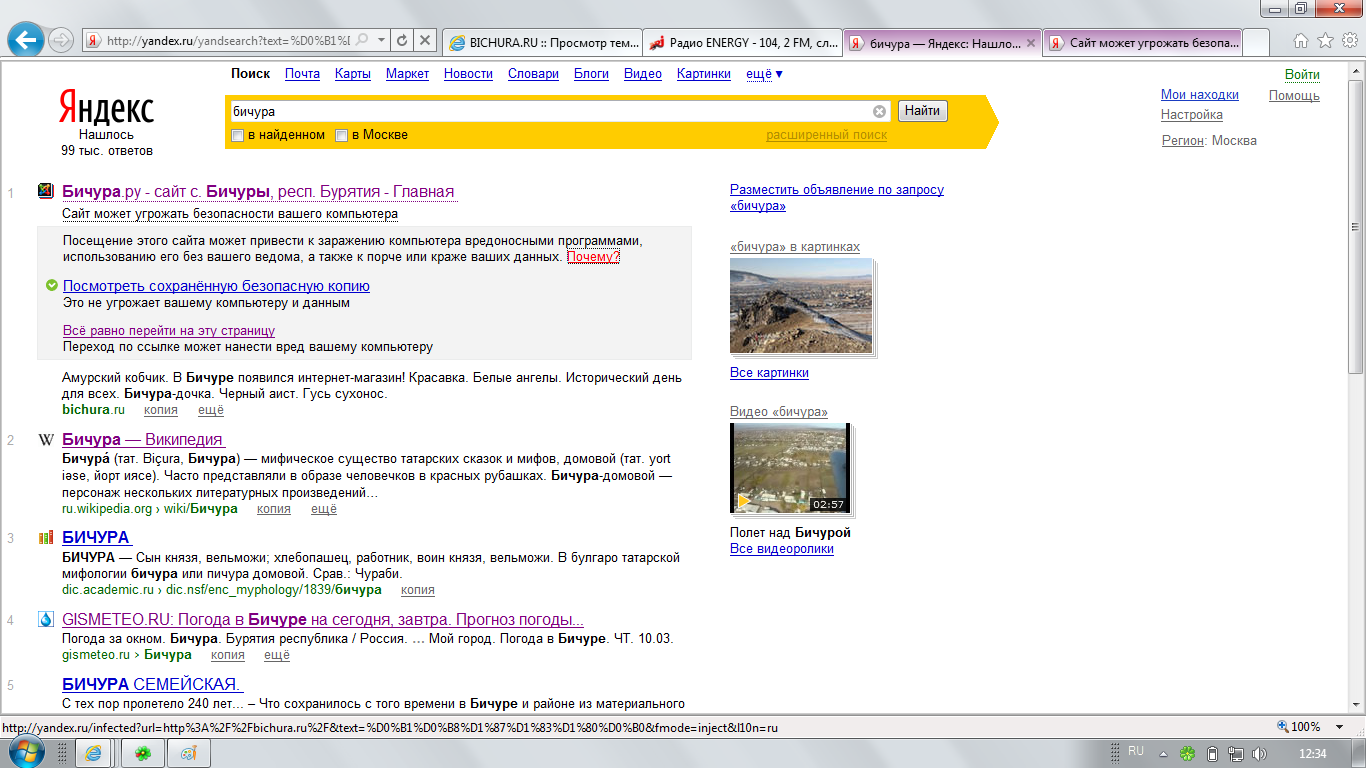Image resolution: width=1366 pixels, height=768 pixels.
Task: Open the Бичура.ру - сайт с. Бичуры result
Action: [258, 192]
